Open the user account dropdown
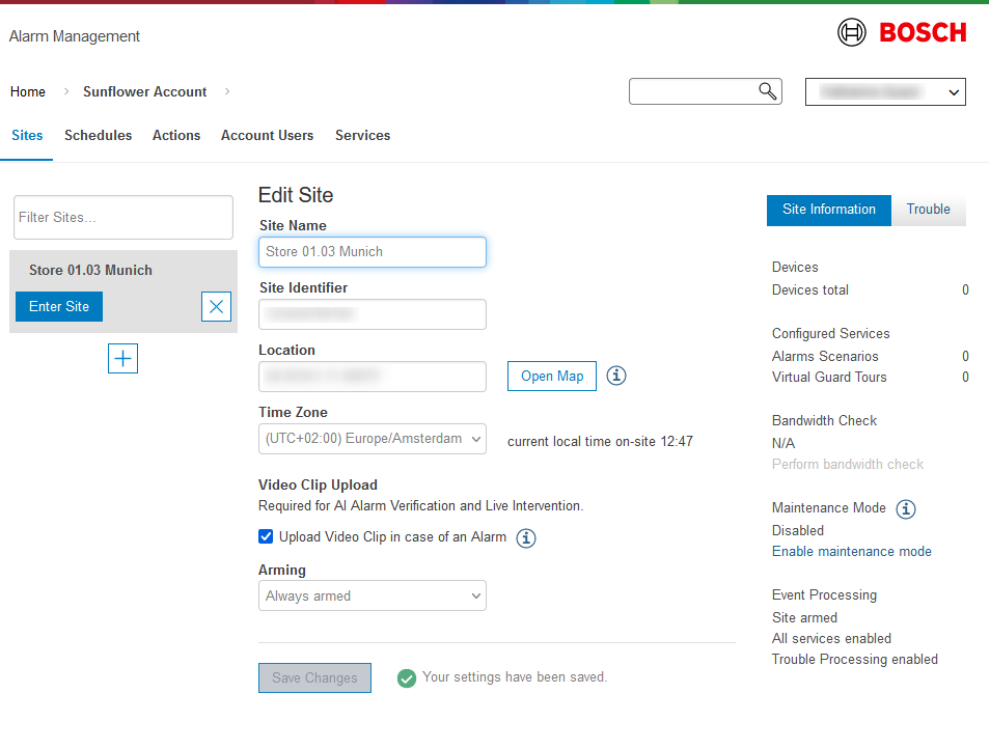 click(x=885, y=92)
